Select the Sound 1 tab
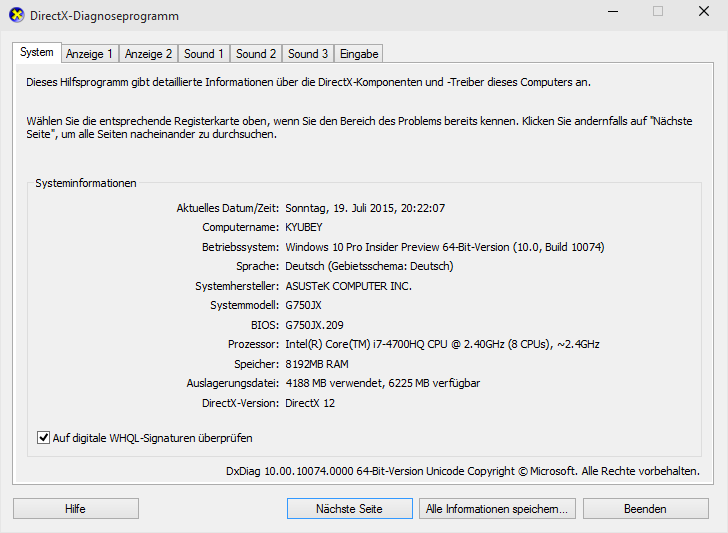This screenshot has height=533, width=728. [204, 54]
